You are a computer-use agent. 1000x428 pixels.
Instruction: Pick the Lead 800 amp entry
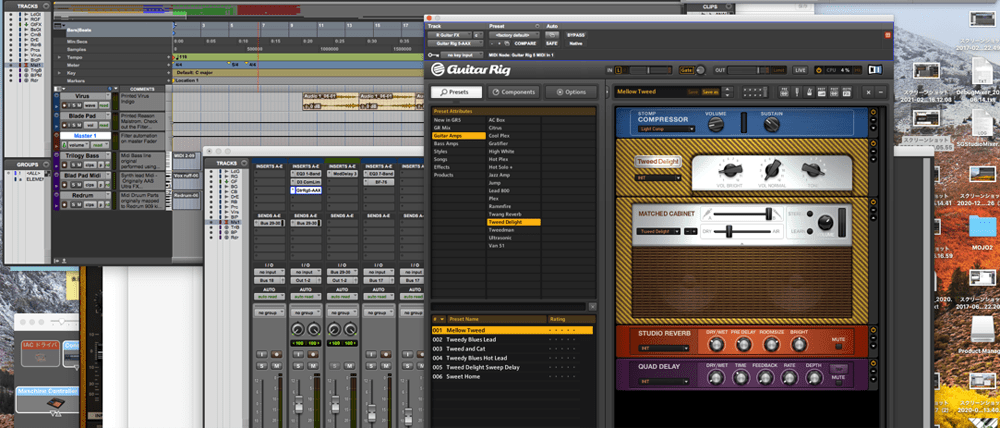click(x=513, y=191)
